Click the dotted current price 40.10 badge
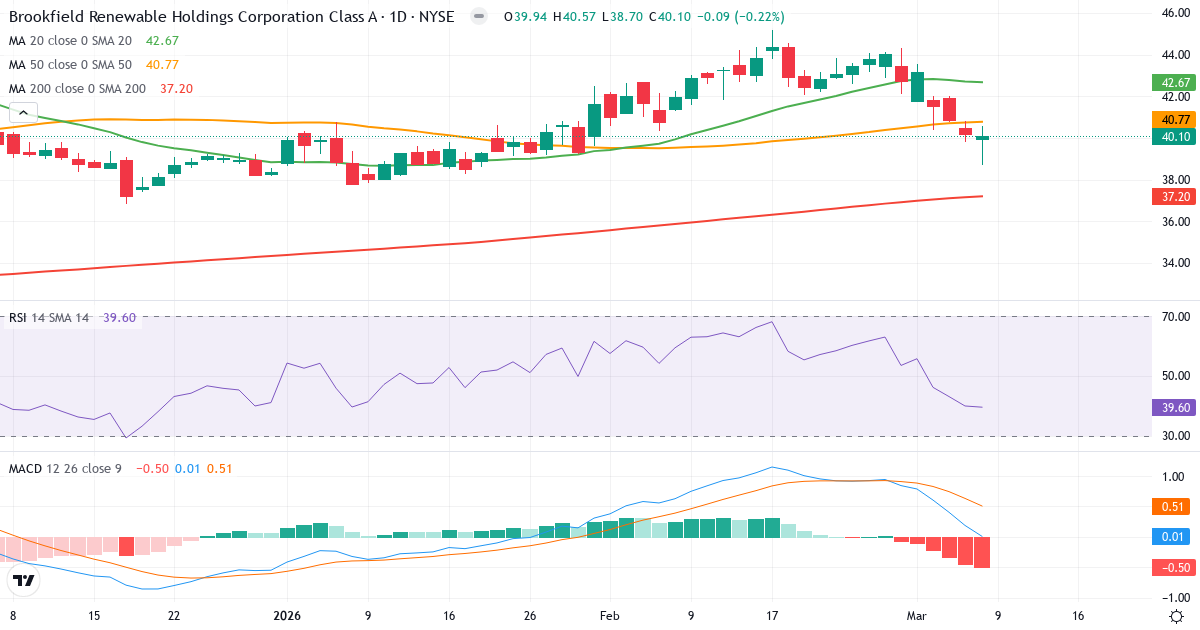Viewport: 1200px width, 630px height. coord(1172,137)
